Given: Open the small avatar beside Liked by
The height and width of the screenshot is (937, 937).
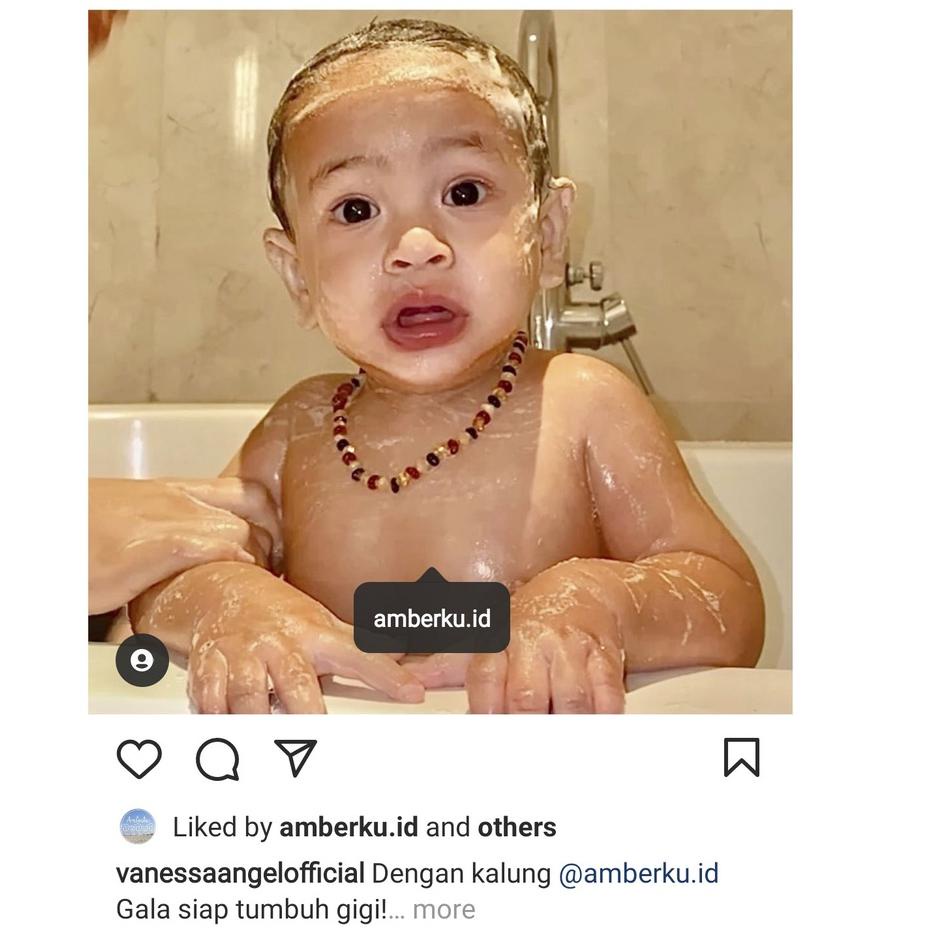Looking at the screenshot, I should [137, 827].
